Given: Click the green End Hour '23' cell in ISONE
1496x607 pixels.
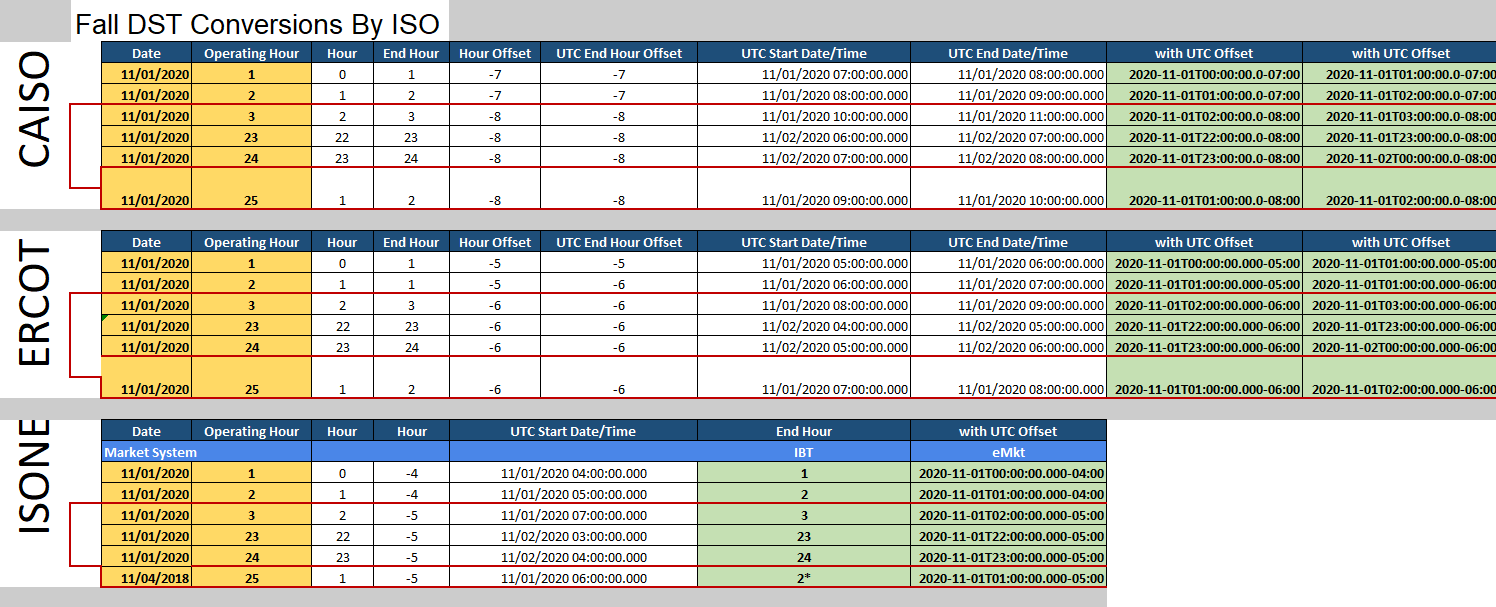Looking at the screenshot, I should coord(804,536).
